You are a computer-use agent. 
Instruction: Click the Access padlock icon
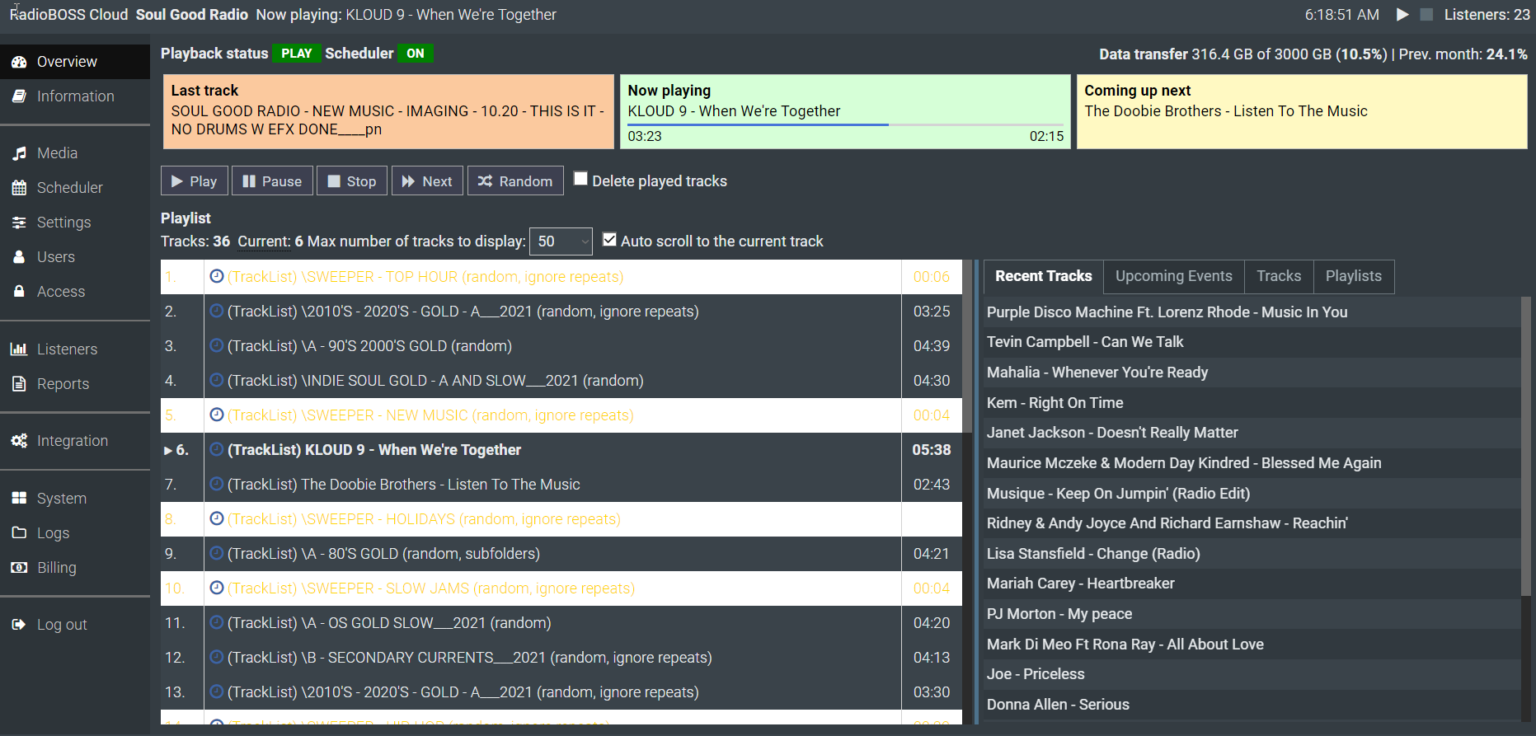(20, 291)
